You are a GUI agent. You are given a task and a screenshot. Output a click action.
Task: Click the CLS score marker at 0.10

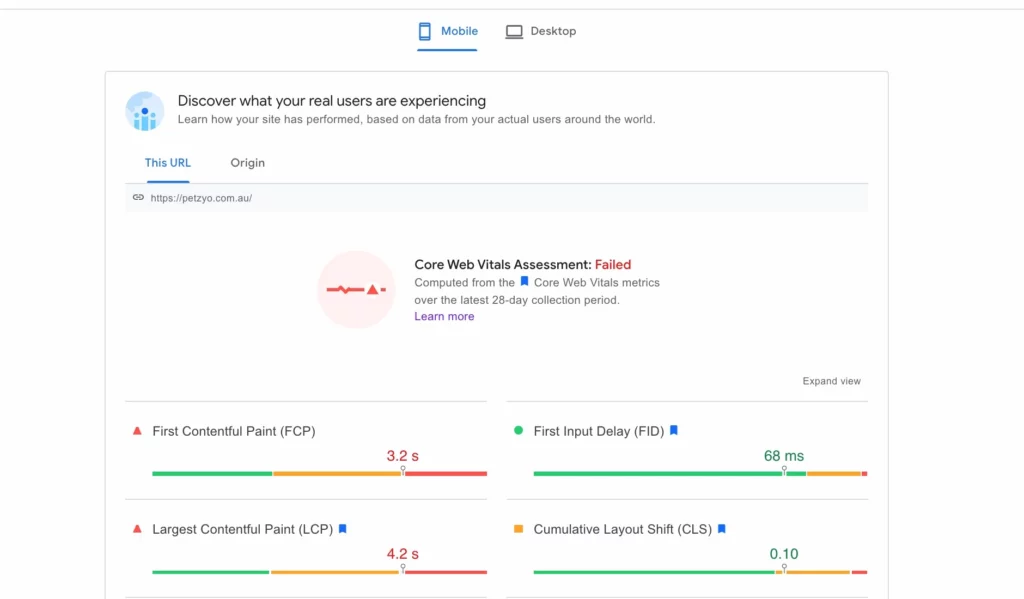783,569
